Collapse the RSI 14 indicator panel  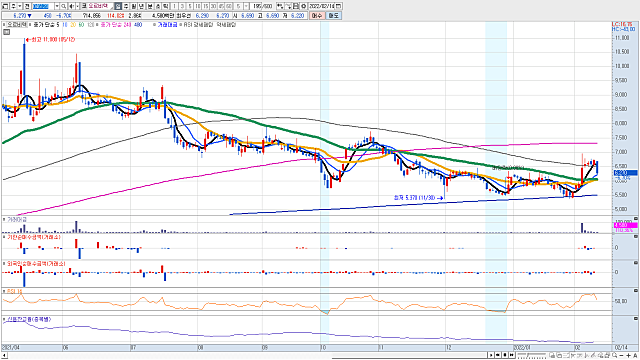tap(636, 290)
